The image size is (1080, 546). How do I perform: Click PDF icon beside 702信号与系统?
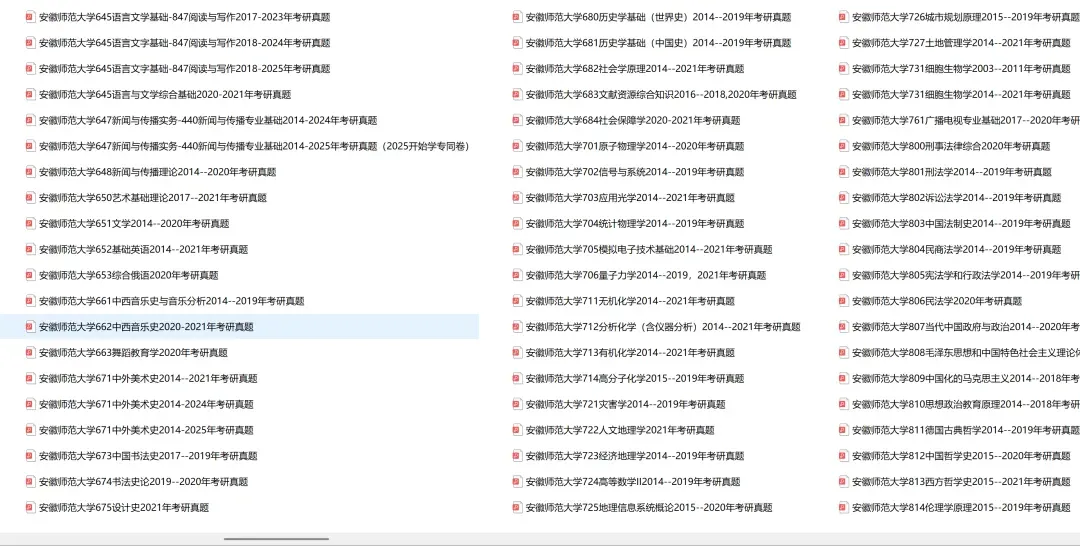[517, 171]
